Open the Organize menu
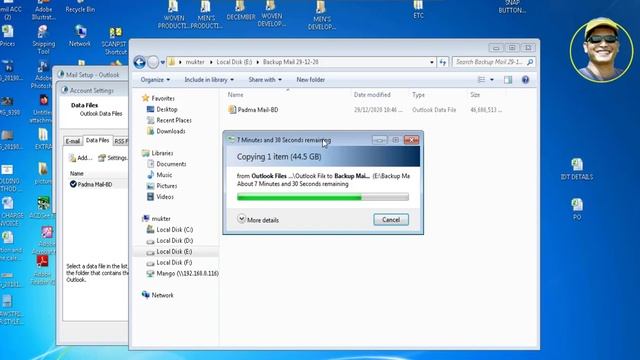Image resolution: width=640 pixels, height=360 pixels. 155,80
